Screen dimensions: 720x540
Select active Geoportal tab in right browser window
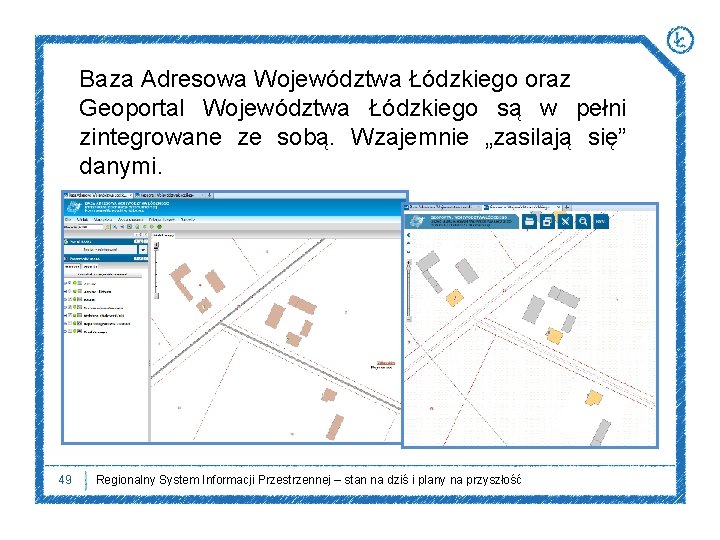[522, 207]
